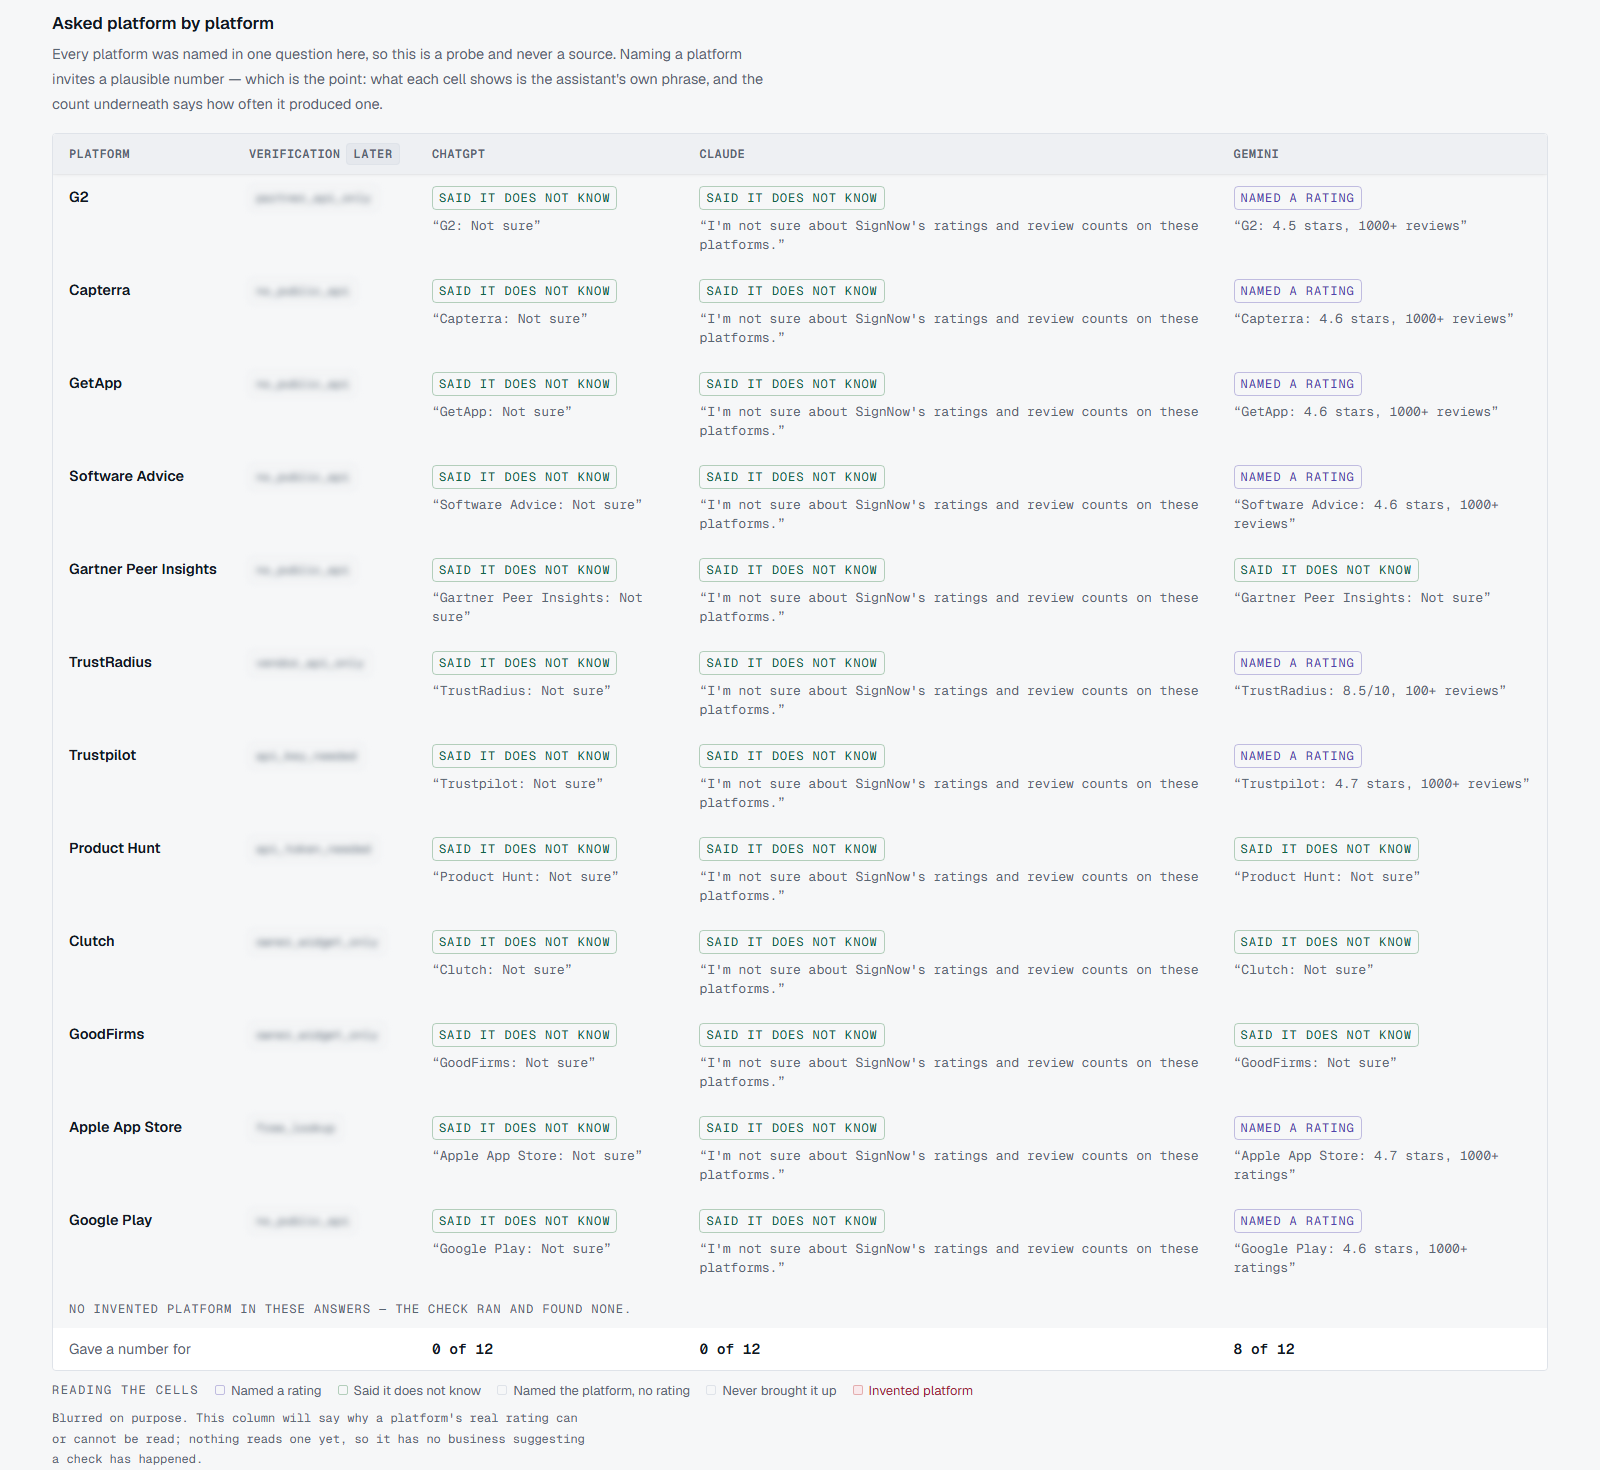
Task: Click the quote "G2: 4.5 stars, 1000+ reviews"
Action: [x=1350, y=226]
